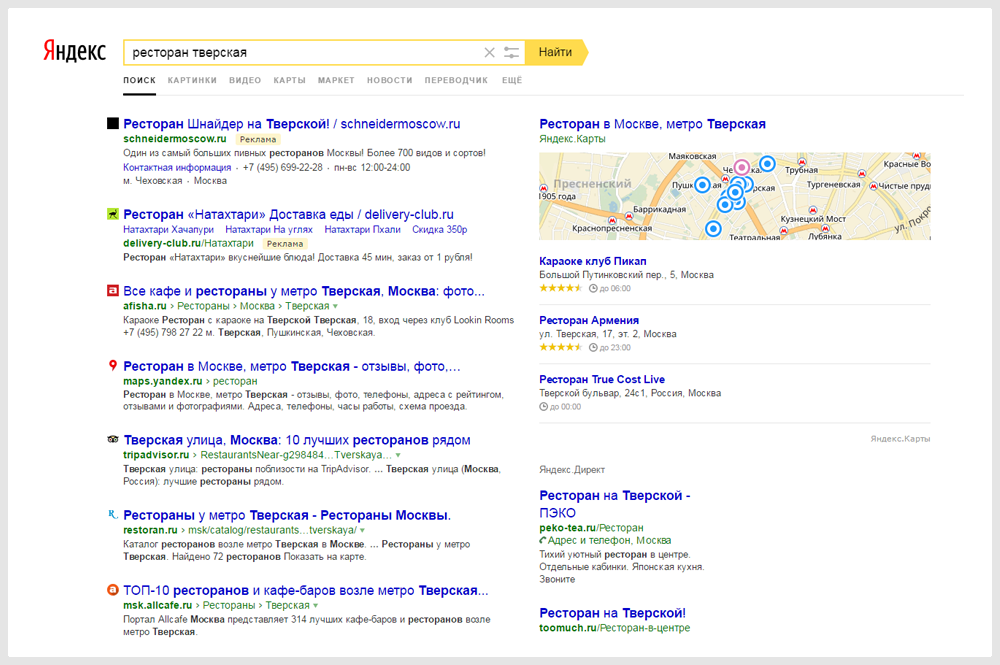Click Контактная информация link
The width and height of the screenshot is (1000, 665).
point(177,168)
